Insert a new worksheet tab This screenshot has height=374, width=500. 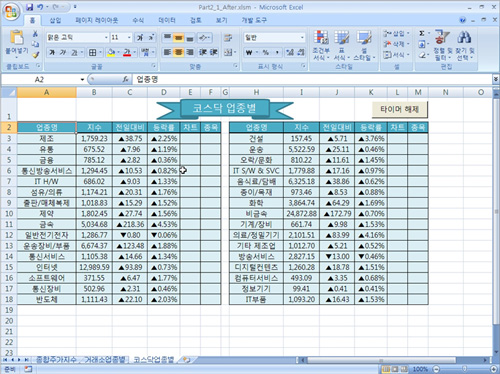pos(186,360)
